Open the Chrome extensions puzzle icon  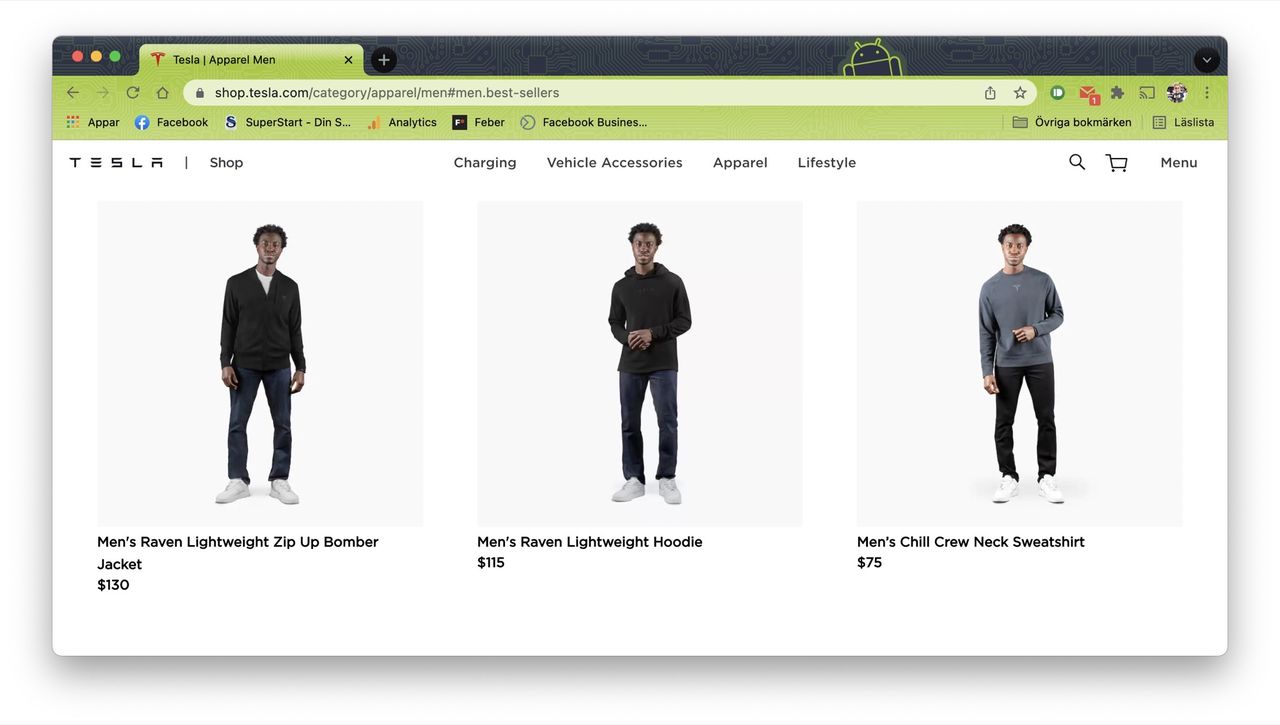[1117, 93]
